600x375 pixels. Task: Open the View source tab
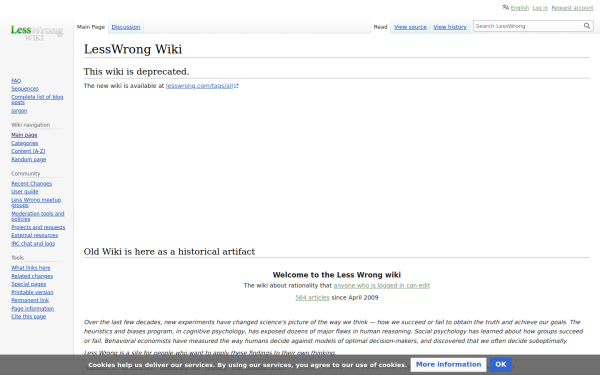pos(410,27)
